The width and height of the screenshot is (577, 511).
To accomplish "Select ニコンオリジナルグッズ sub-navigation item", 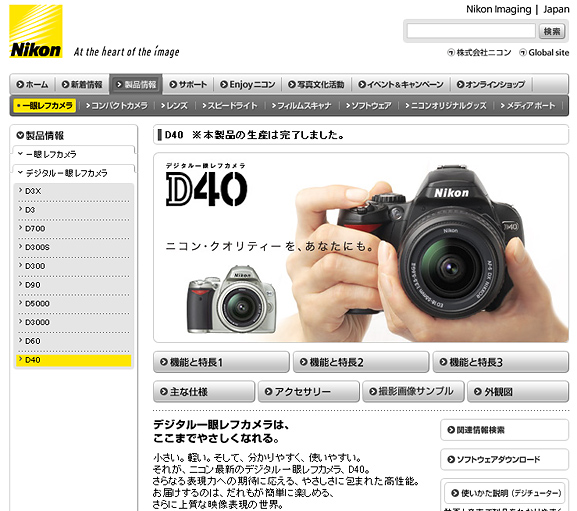I will [446, 106].
